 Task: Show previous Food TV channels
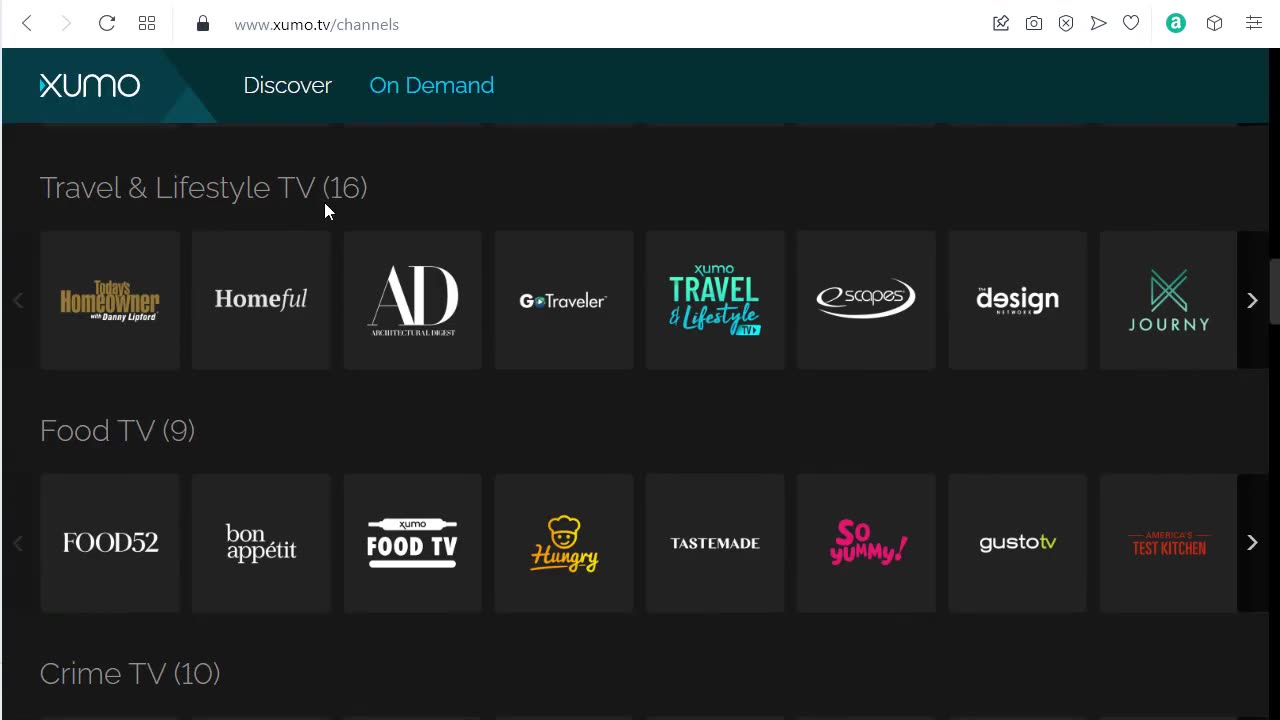tap(18, 543)
